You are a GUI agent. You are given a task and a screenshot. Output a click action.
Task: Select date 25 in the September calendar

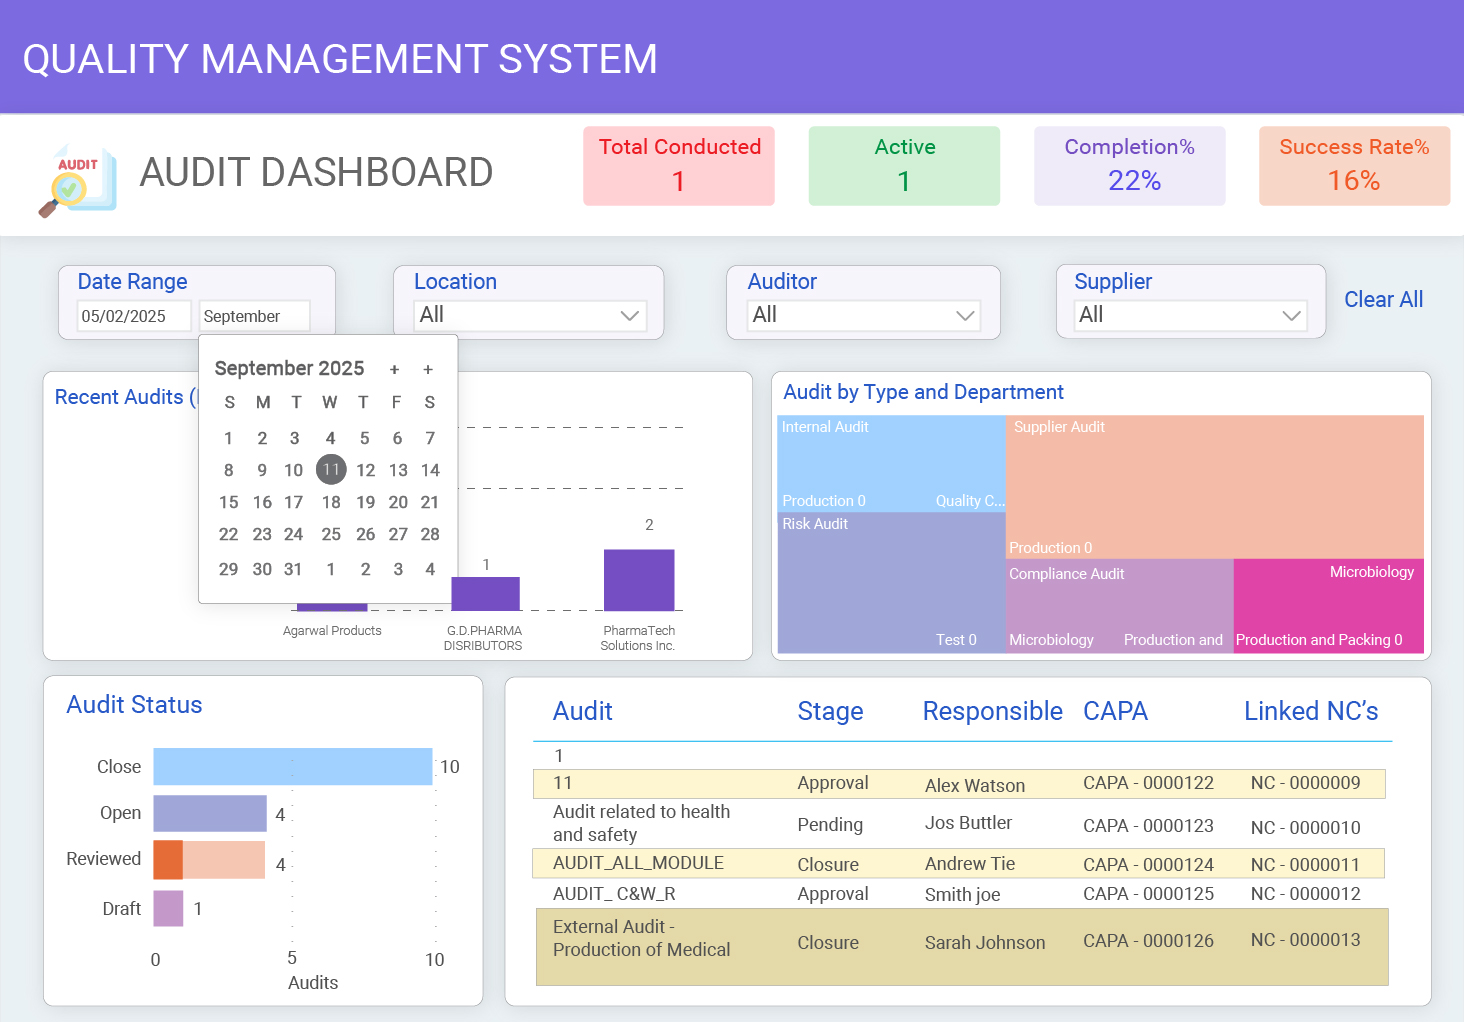click(x=330, y=535)
